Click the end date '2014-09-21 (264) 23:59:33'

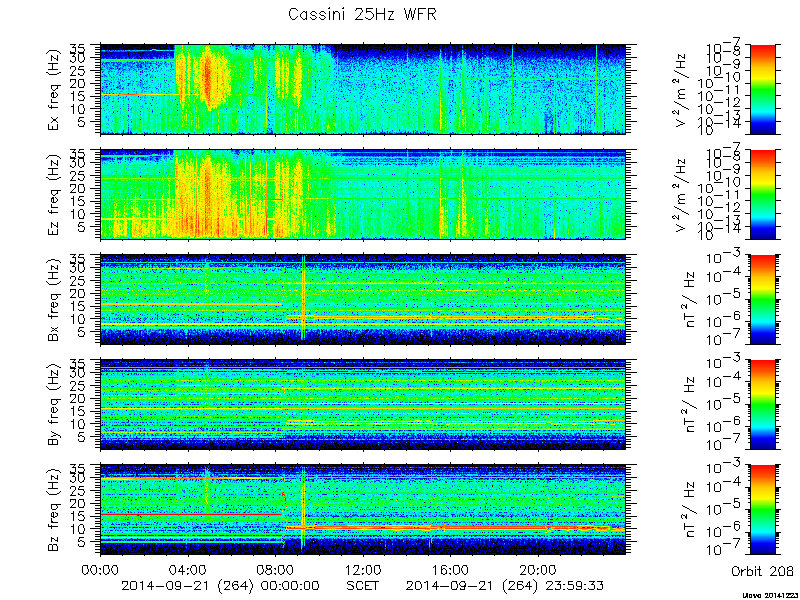[x=505, y=585]
